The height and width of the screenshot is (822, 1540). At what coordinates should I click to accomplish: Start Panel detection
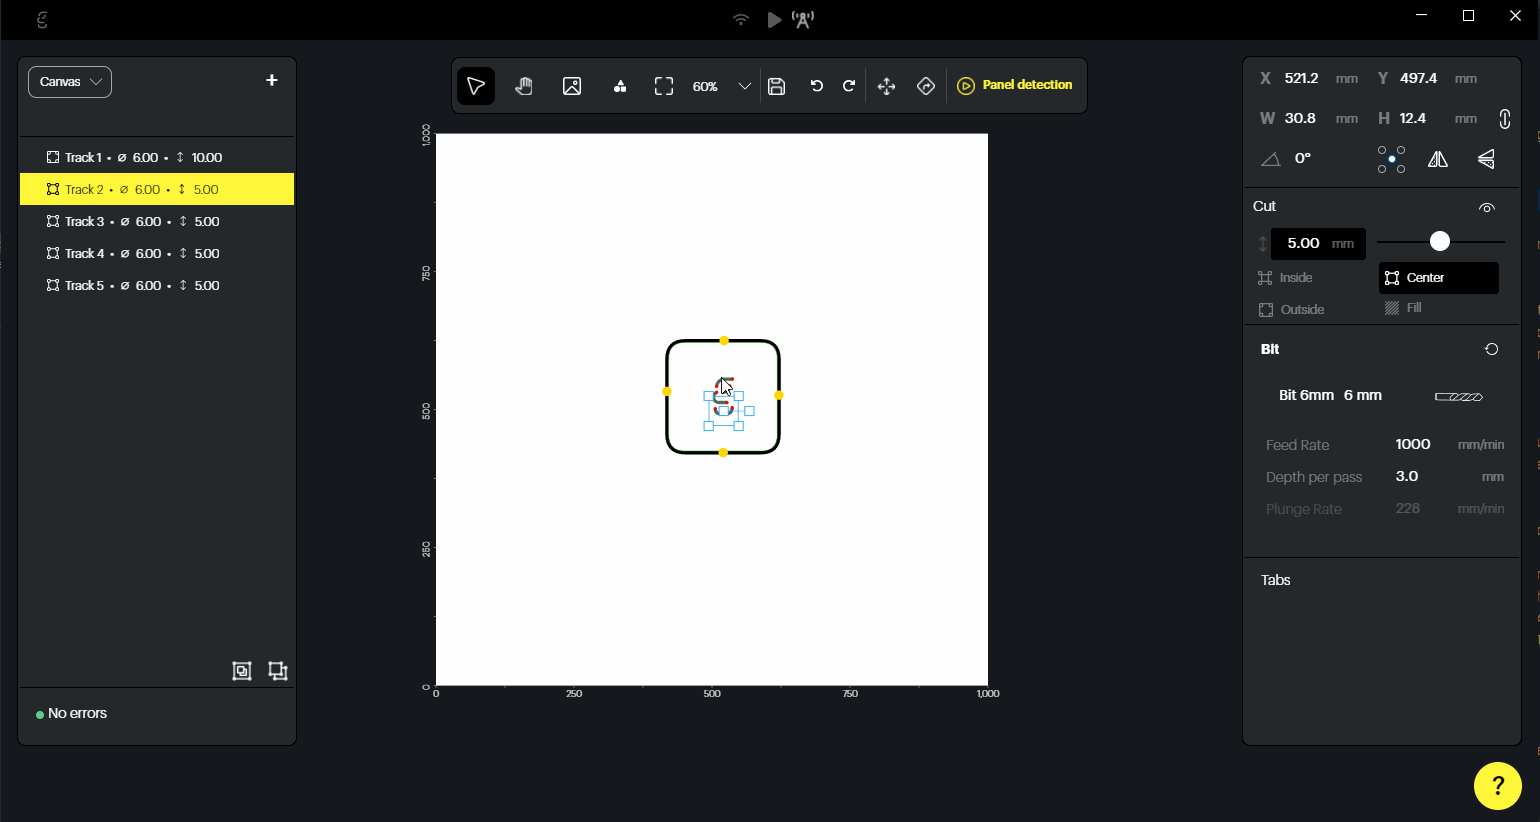click(1015, 85)
